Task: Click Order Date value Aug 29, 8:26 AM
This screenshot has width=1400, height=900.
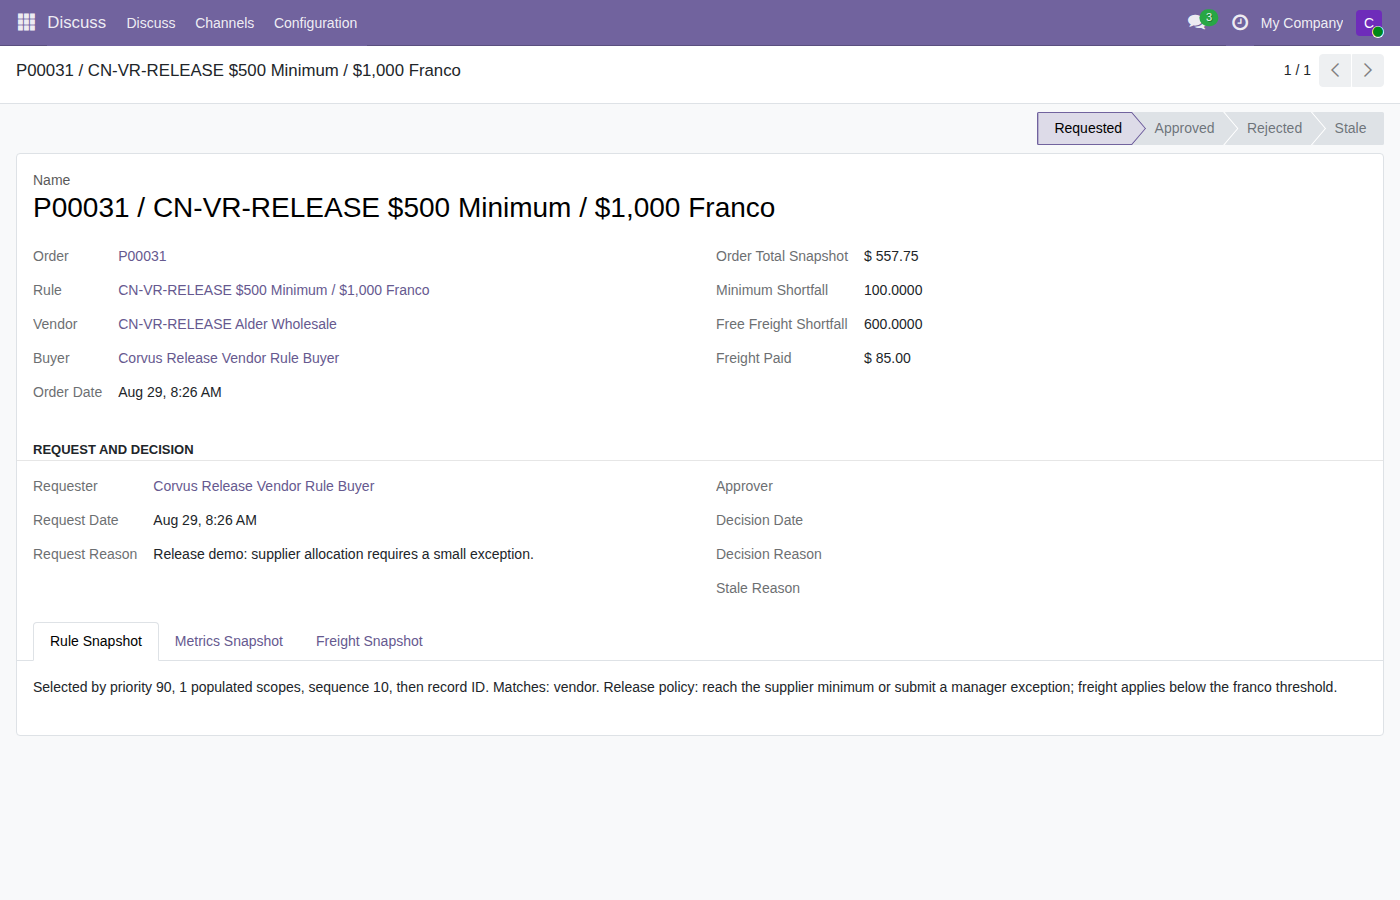Action: pyautogui.click(x=170, y=392)
